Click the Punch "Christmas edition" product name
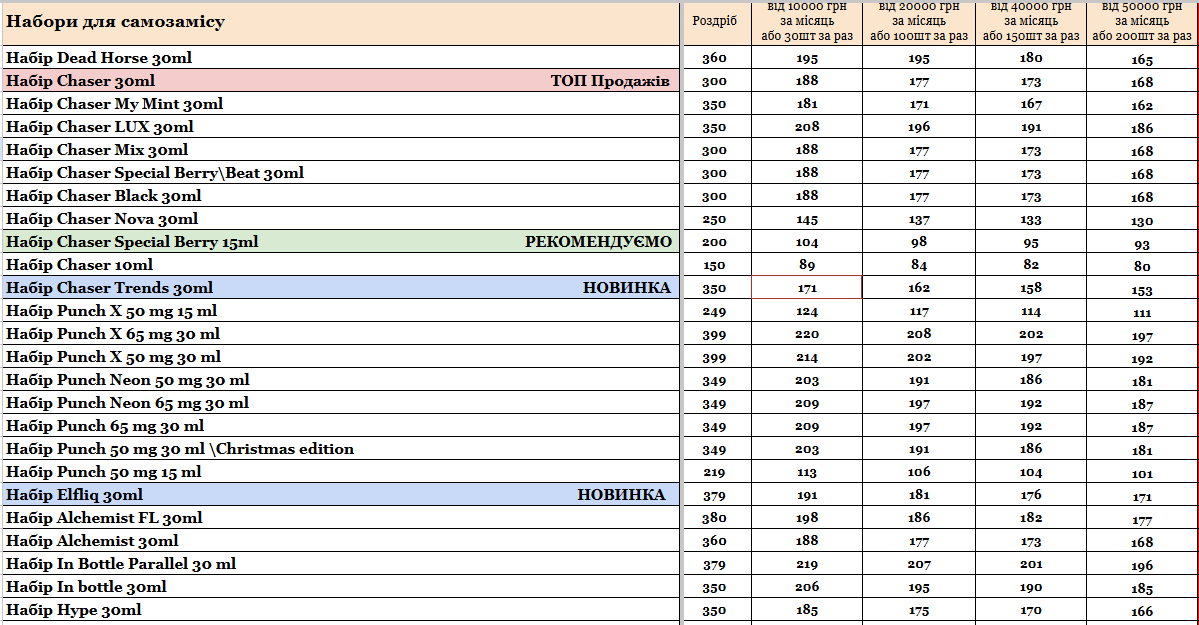Viewport: 1199px width, 625px height. pos(180,449)
